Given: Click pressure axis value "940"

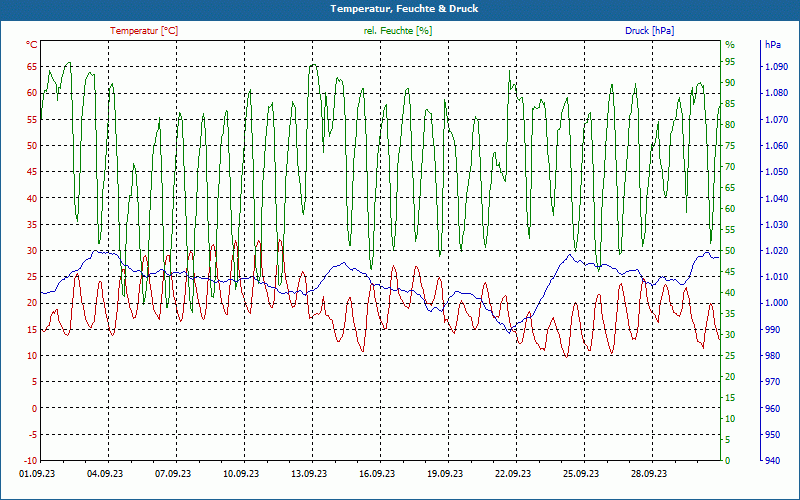Looking at the screenshot, I should point(773,461).
